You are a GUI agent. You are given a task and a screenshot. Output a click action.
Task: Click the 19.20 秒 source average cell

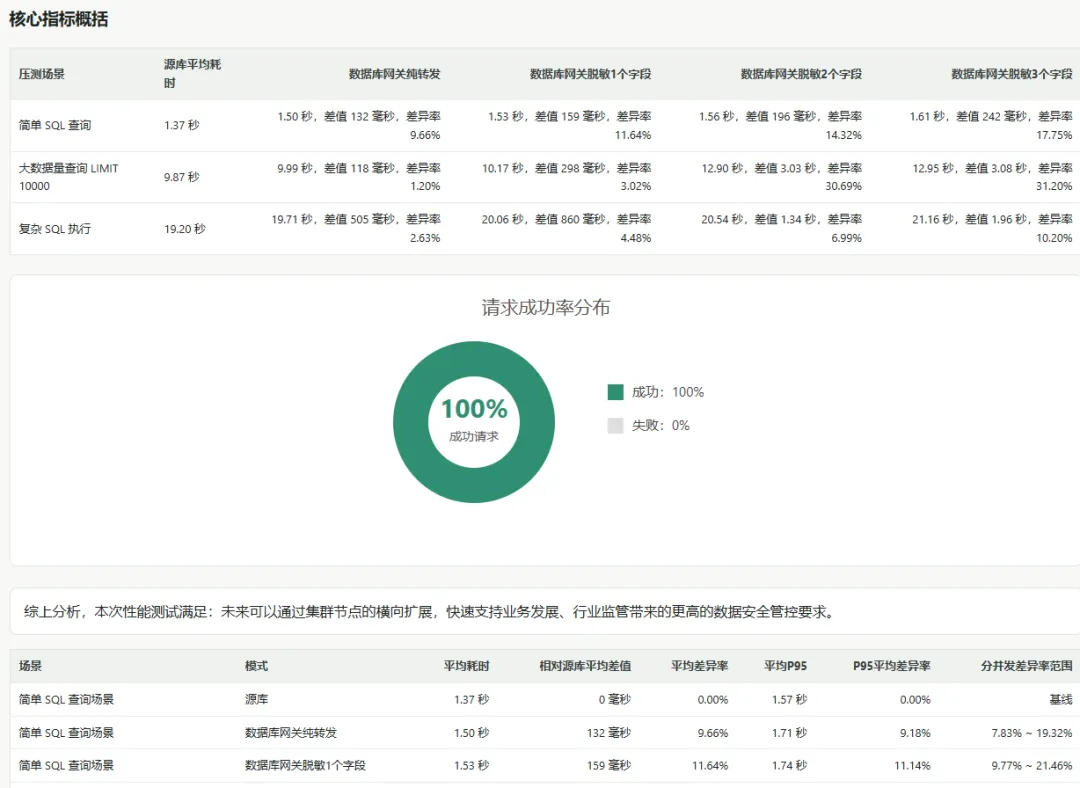coord(185,229)
